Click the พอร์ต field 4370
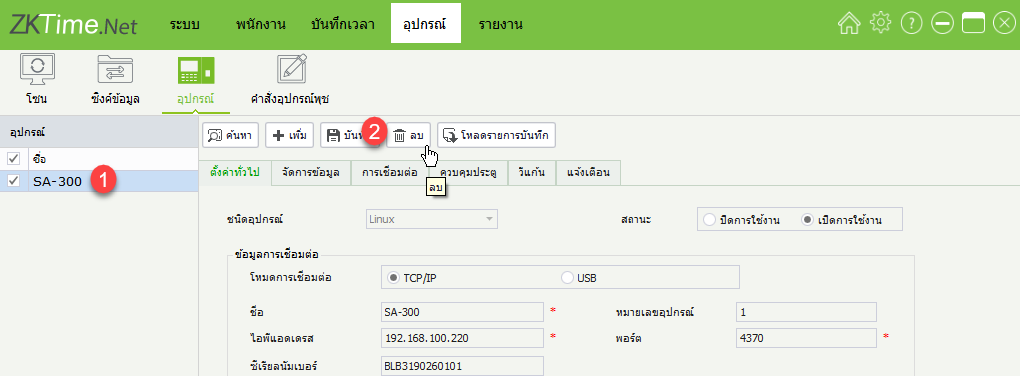The width and height of the screenshot is (1020, 376). 807,338
